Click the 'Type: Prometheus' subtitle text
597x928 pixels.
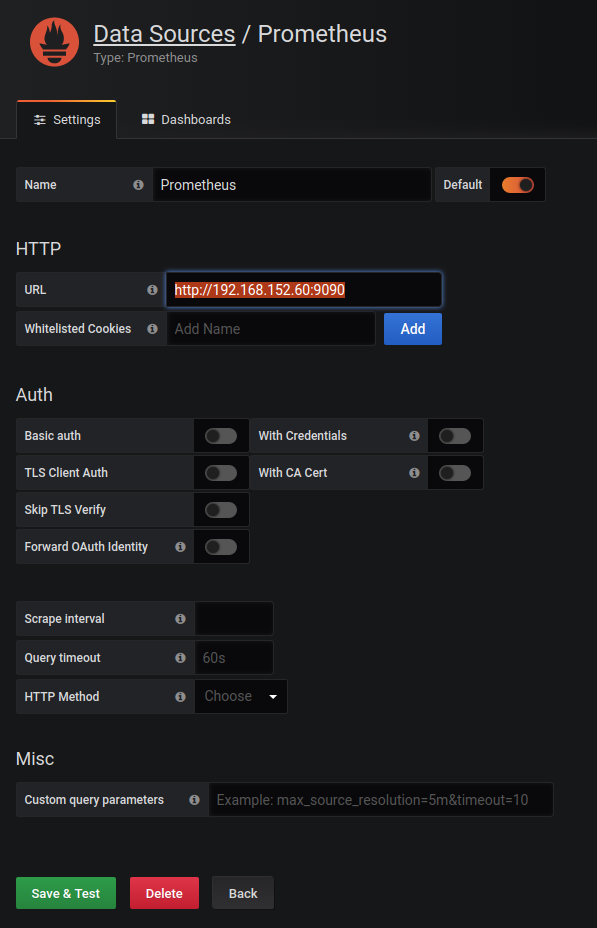coord(146,58)
